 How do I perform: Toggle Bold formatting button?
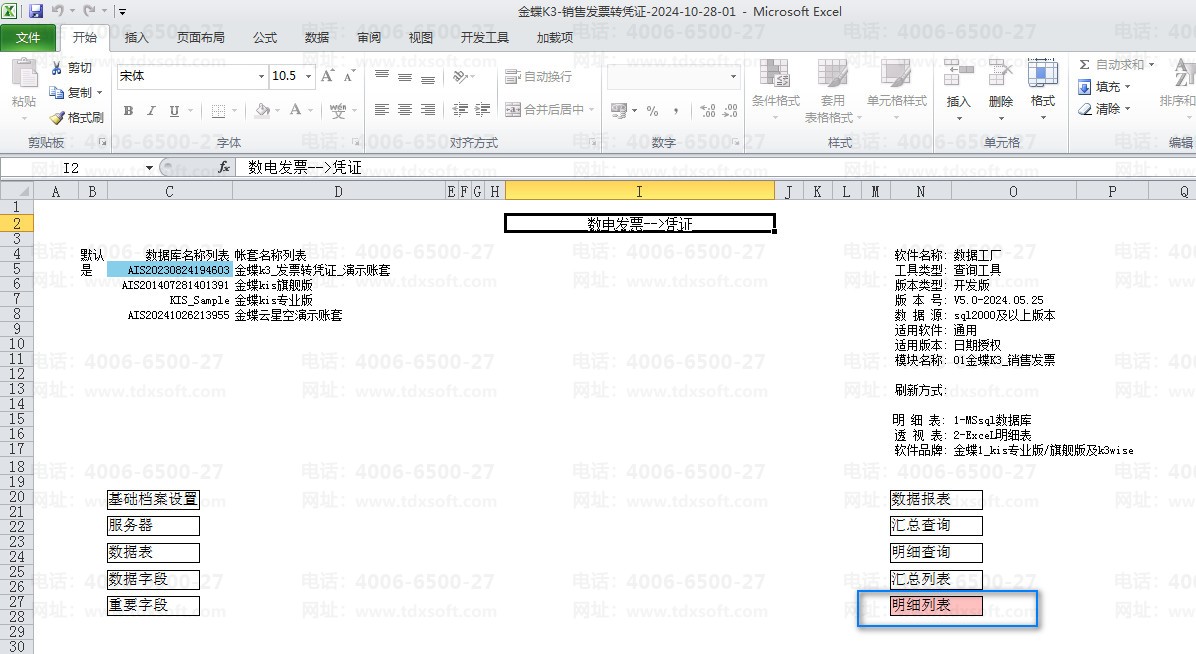[128, 111]
